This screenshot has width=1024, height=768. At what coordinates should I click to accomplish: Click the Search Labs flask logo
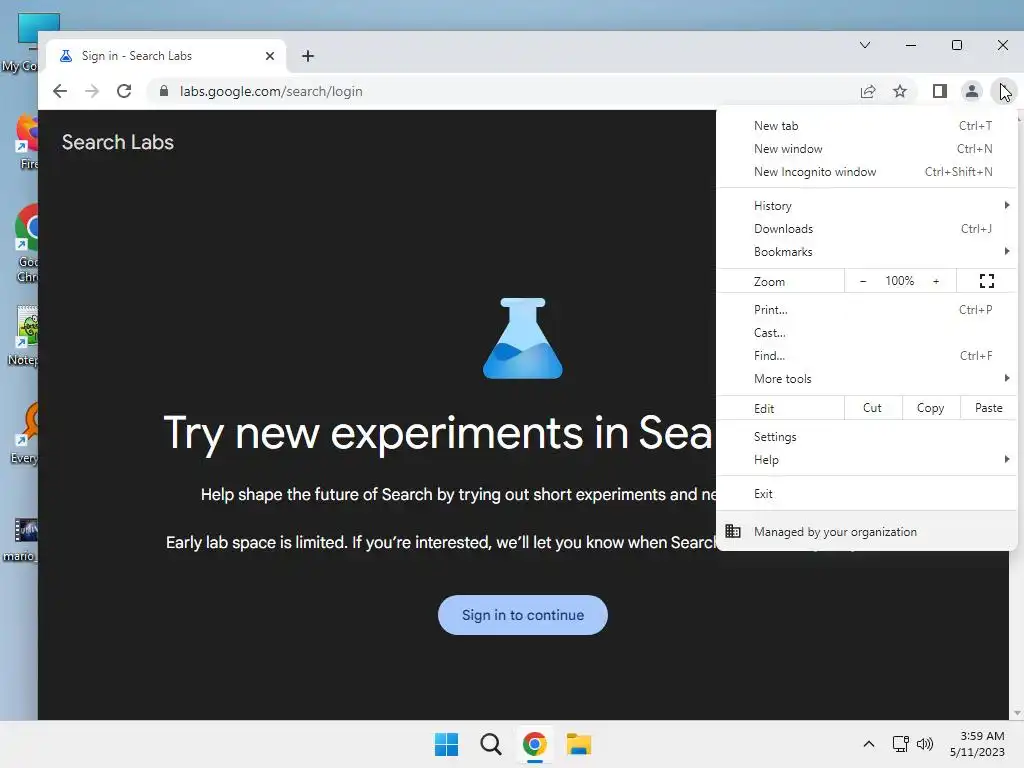pos(522,338)
